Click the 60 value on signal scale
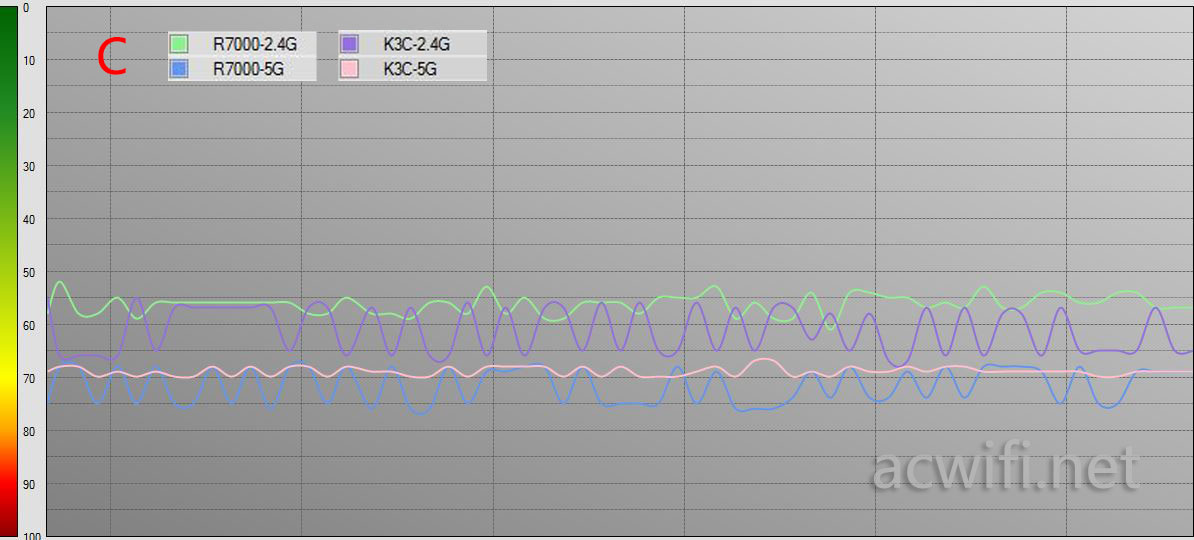This screenshot has width=1194, height=540. click(x=29, y=325)
